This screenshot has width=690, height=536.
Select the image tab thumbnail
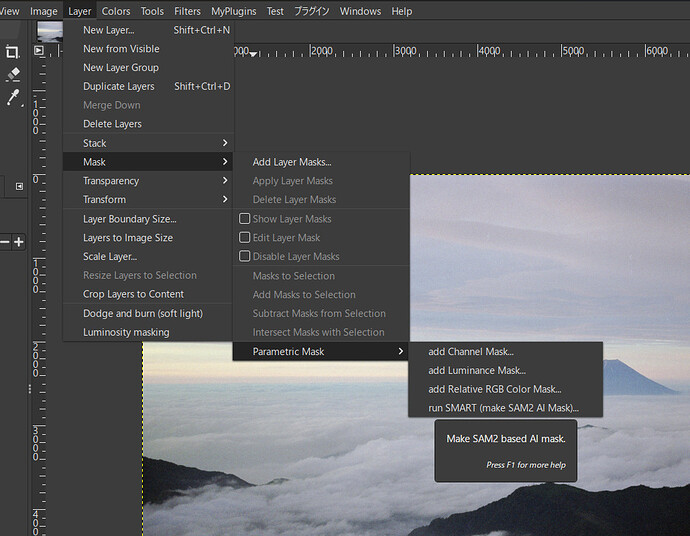tap(50, 30)
